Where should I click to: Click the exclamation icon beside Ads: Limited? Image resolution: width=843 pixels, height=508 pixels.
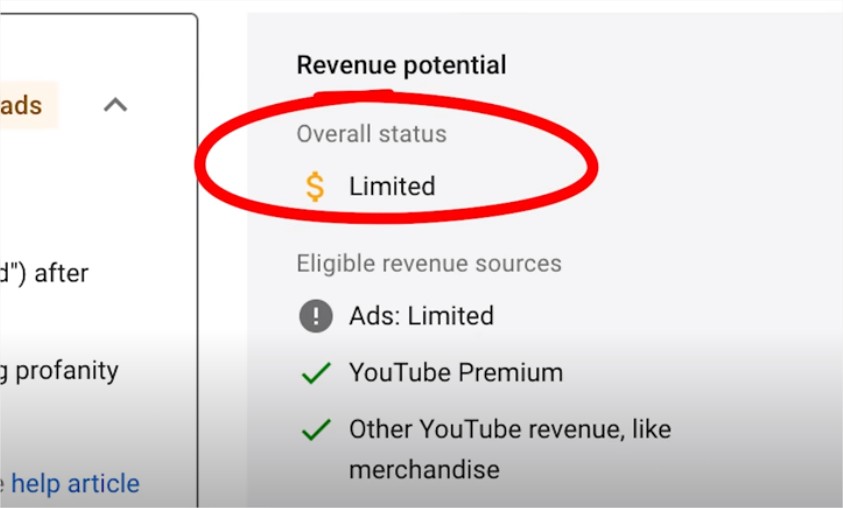(x=315, y=316)
